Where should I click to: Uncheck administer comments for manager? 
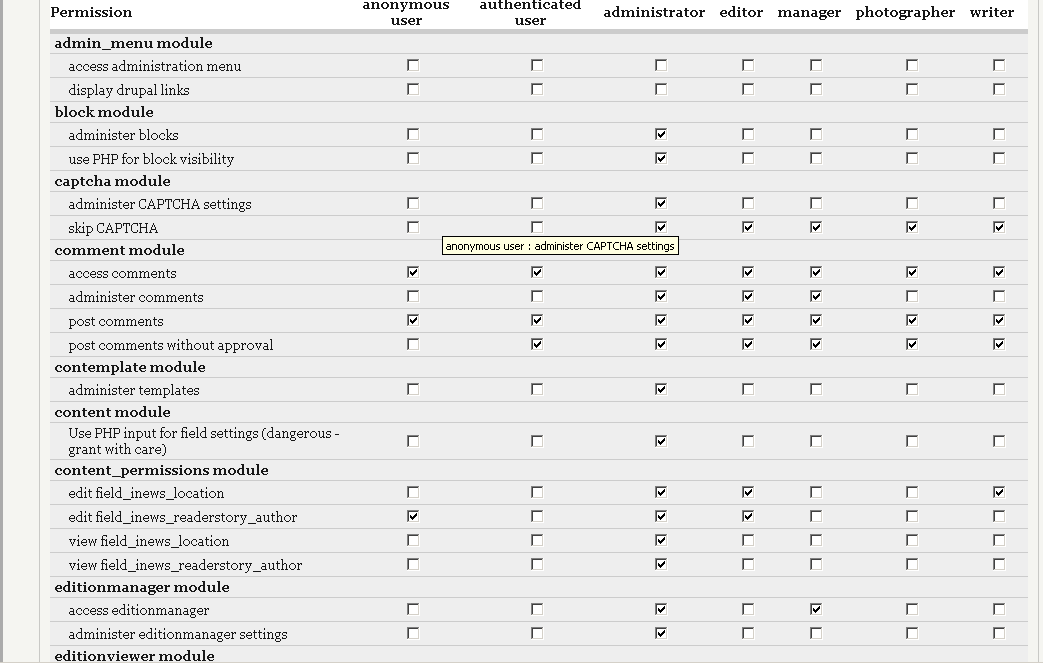click(x=816, y=297)
